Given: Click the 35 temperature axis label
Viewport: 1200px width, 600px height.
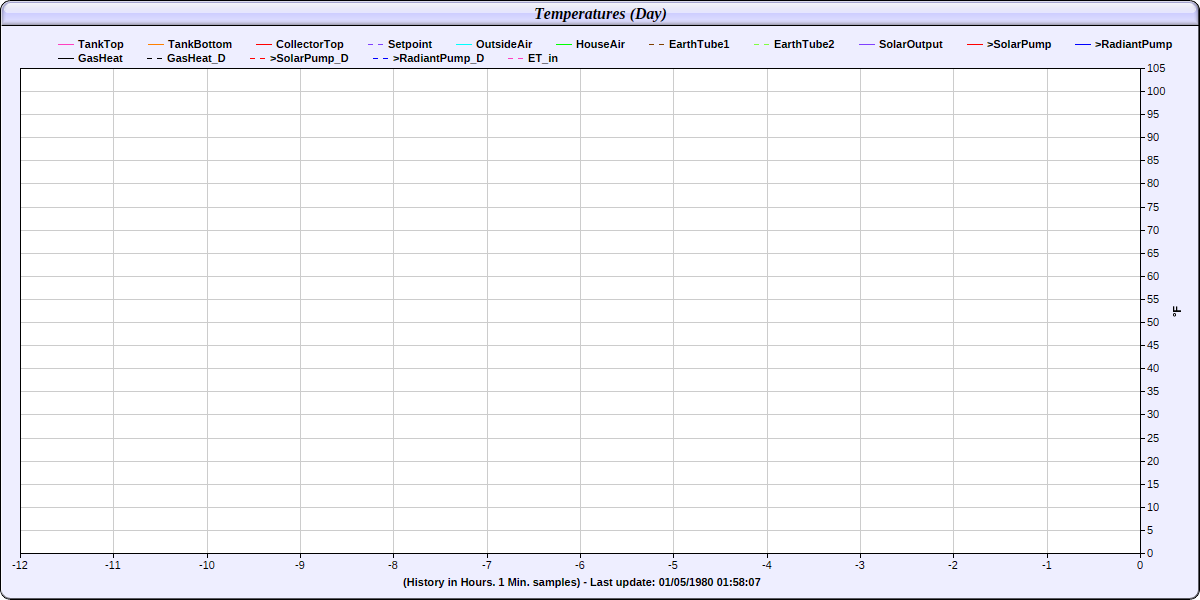Looking at the screenshot, I should point(1153,391).
